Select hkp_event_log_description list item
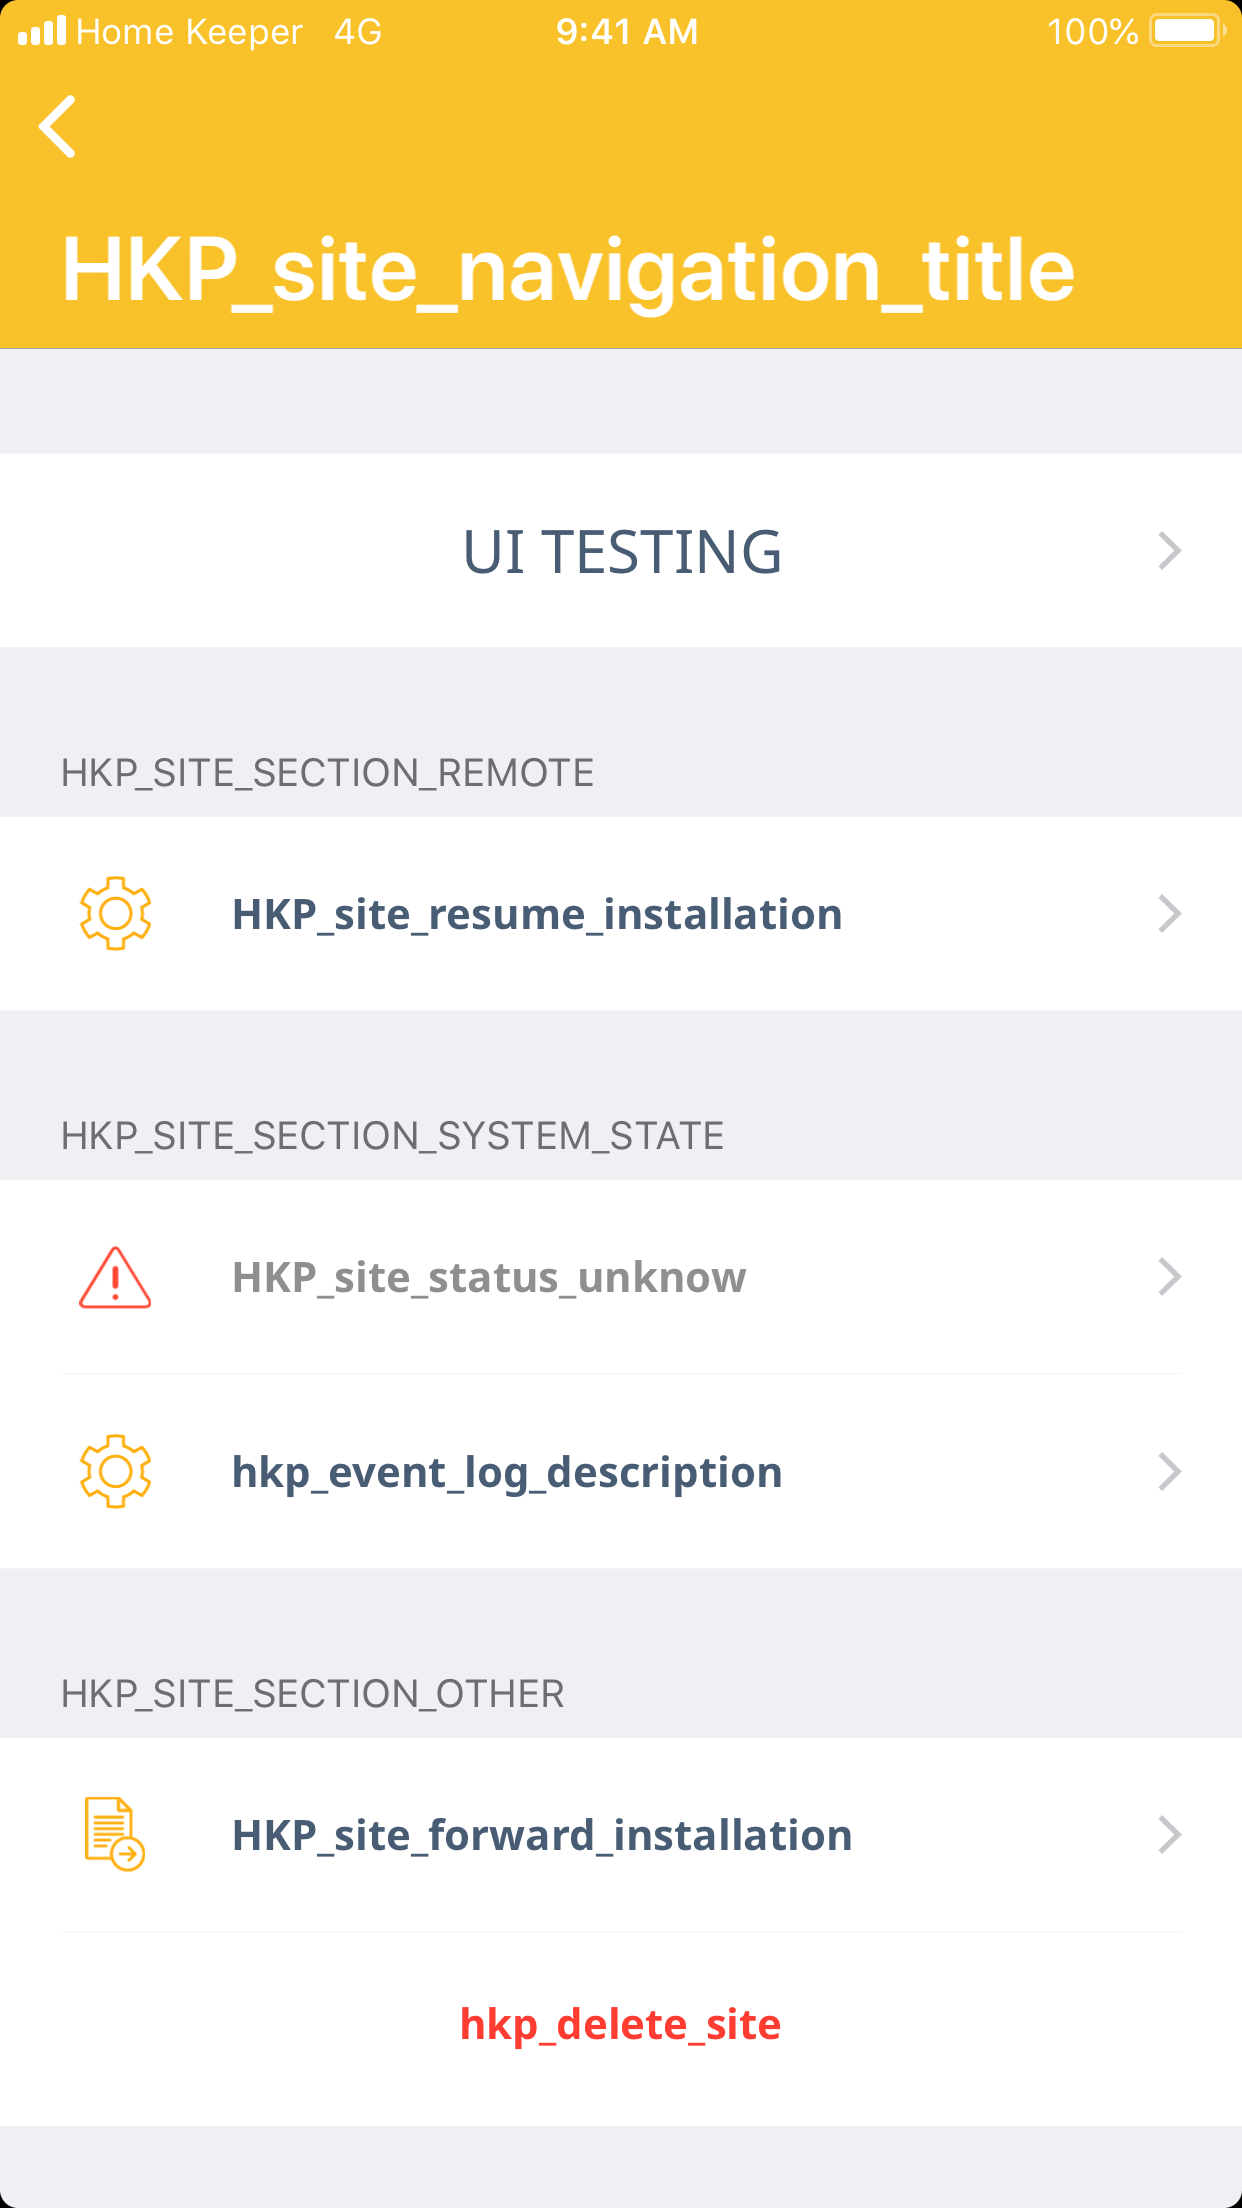Screen dimensions: 1242x2208 [x=507, y=1473]
